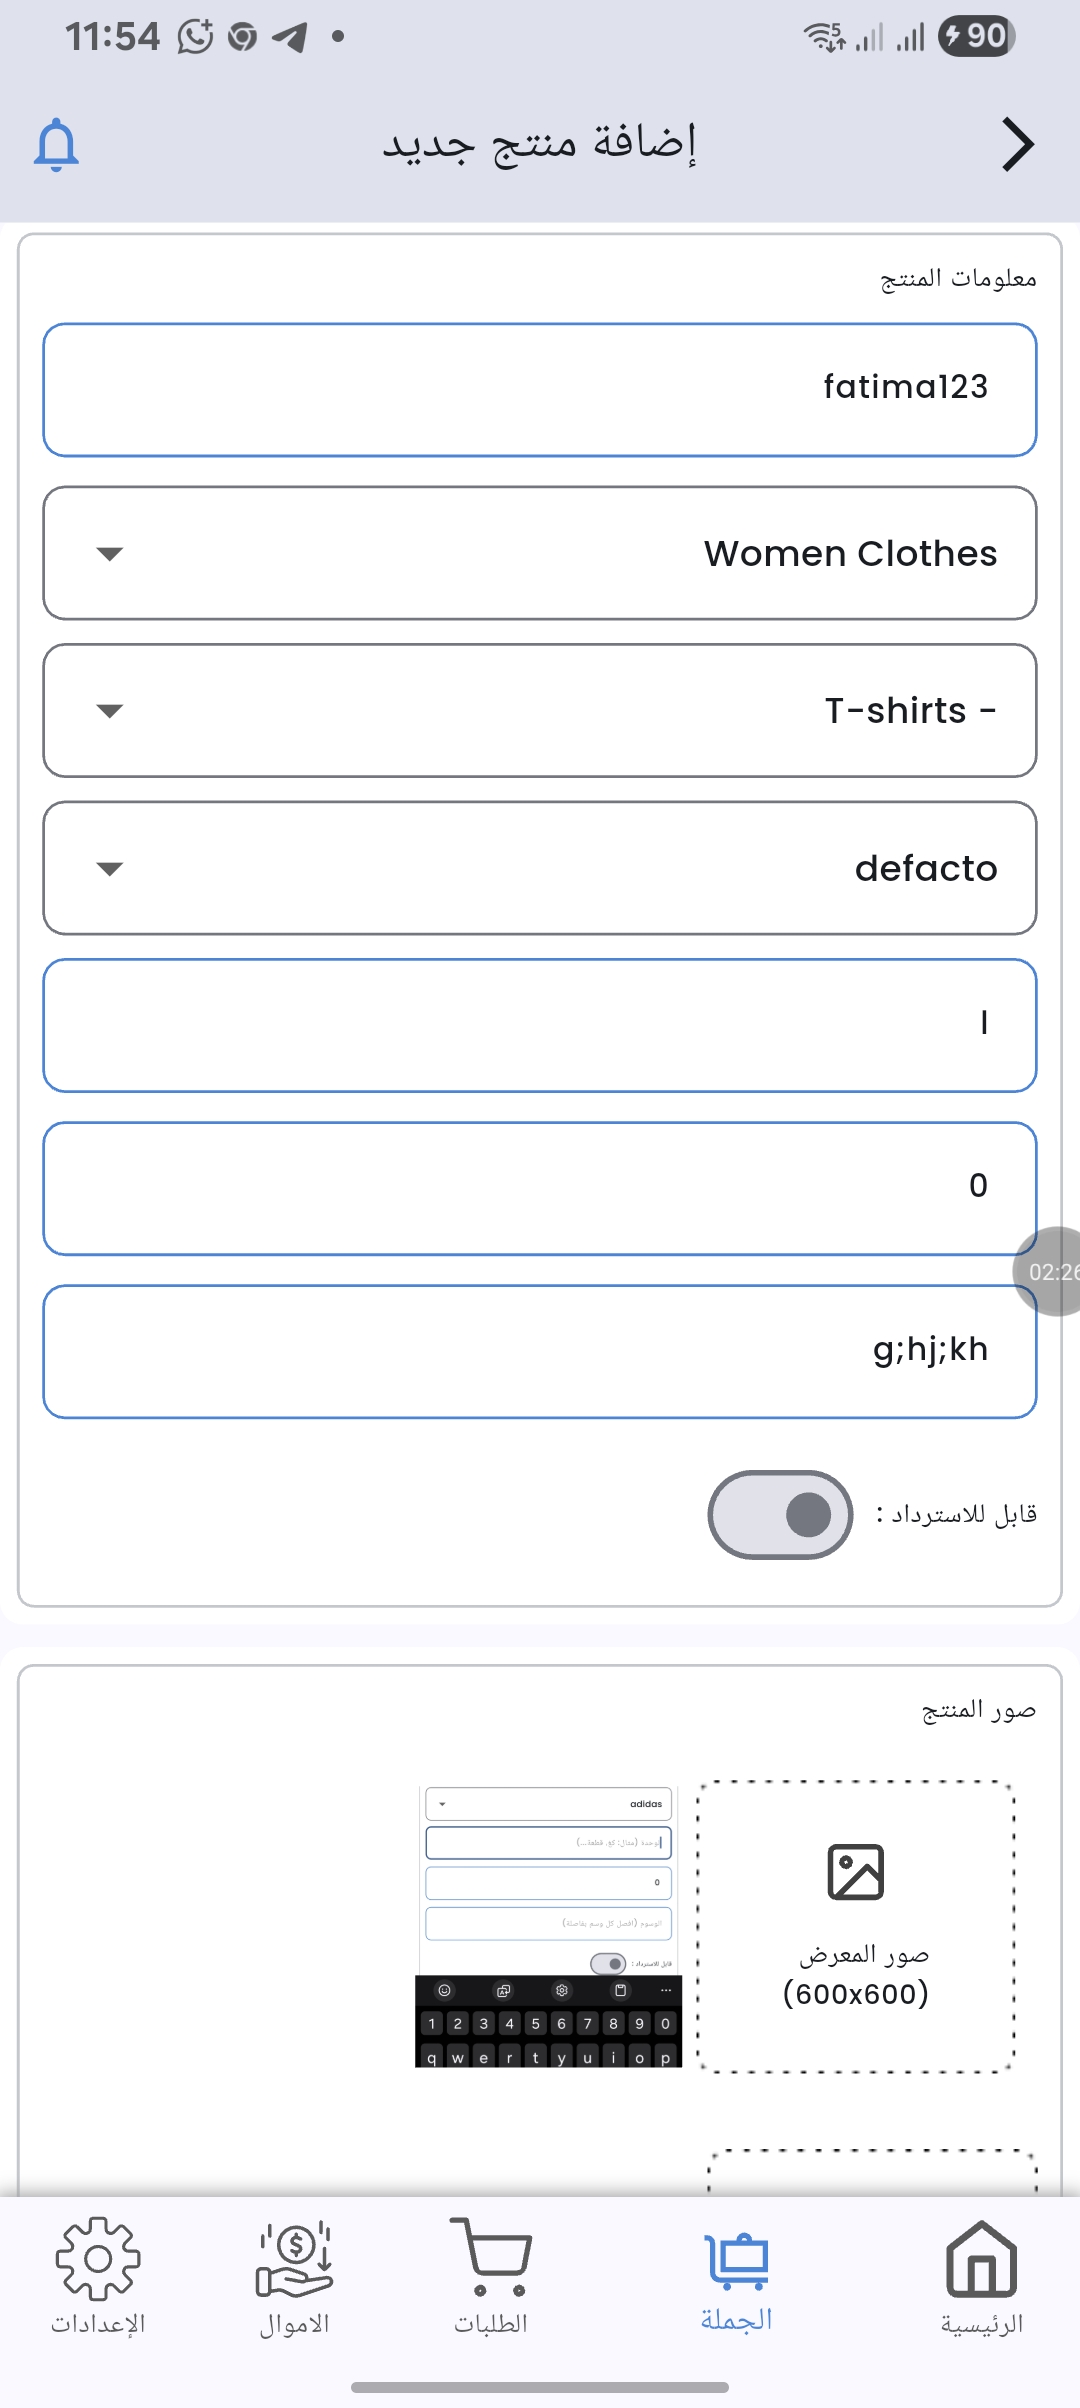
Task: Tap the wholesale shopping bag icon
Action: 737,2260
